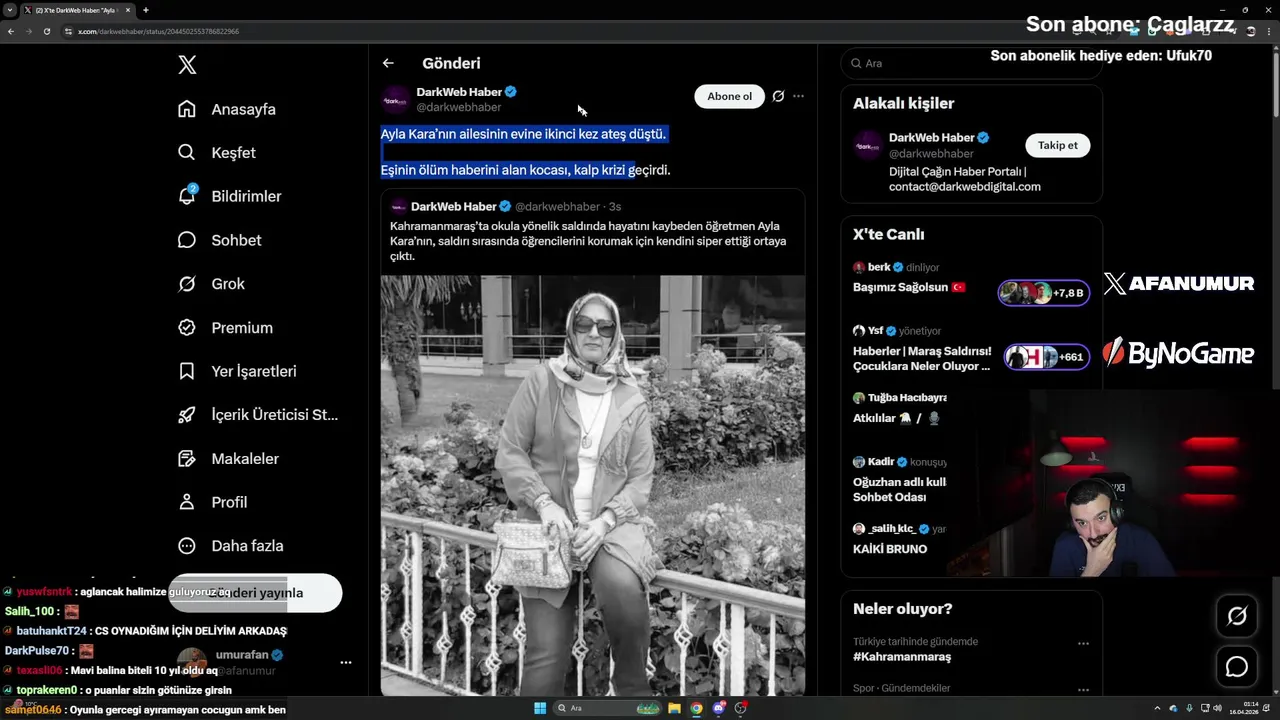
Task: Open Grok from the sidebar
Action: [211, 284]
